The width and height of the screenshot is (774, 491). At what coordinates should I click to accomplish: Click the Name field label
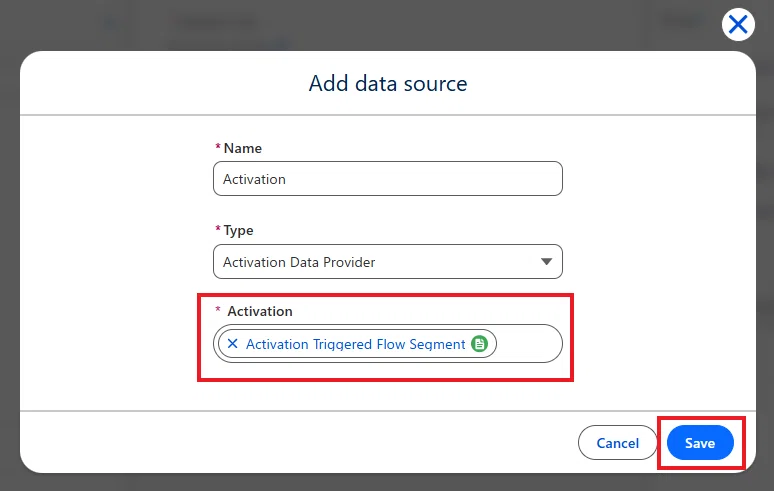pos(242,148)
